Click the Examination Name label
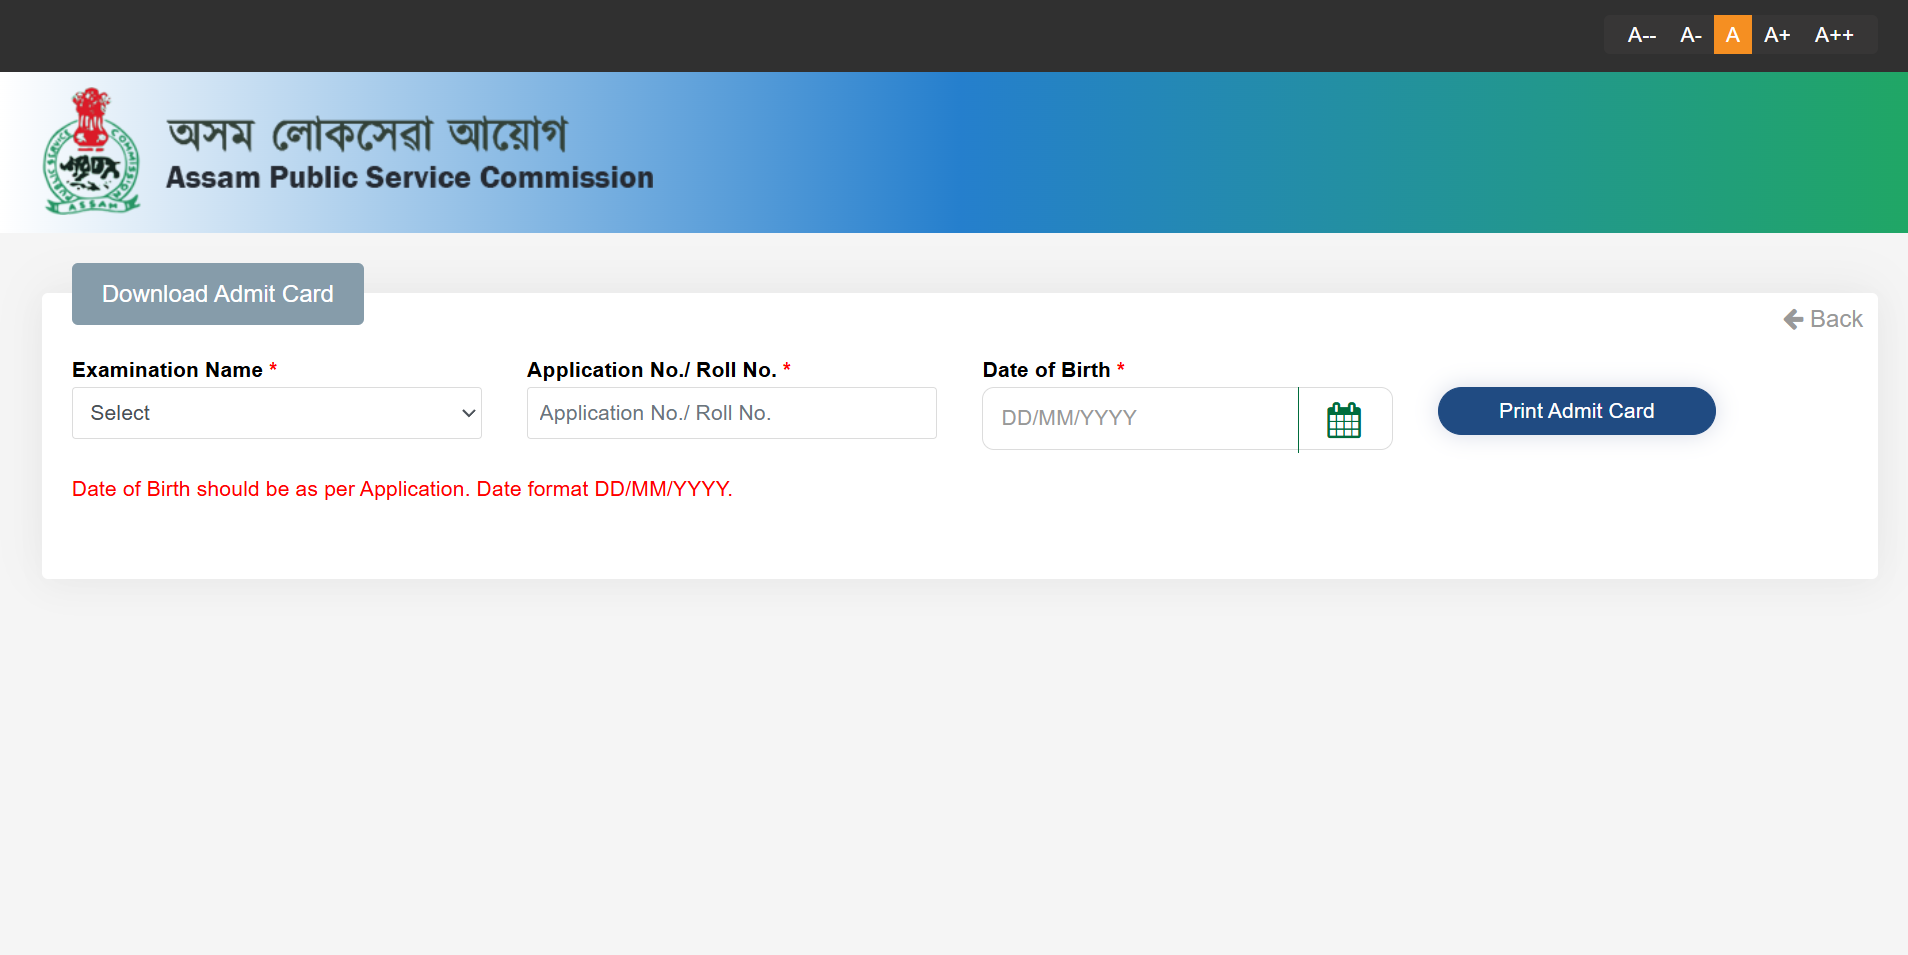Image resolution: width=1908 pixels, height=955 pixels. 166,369
